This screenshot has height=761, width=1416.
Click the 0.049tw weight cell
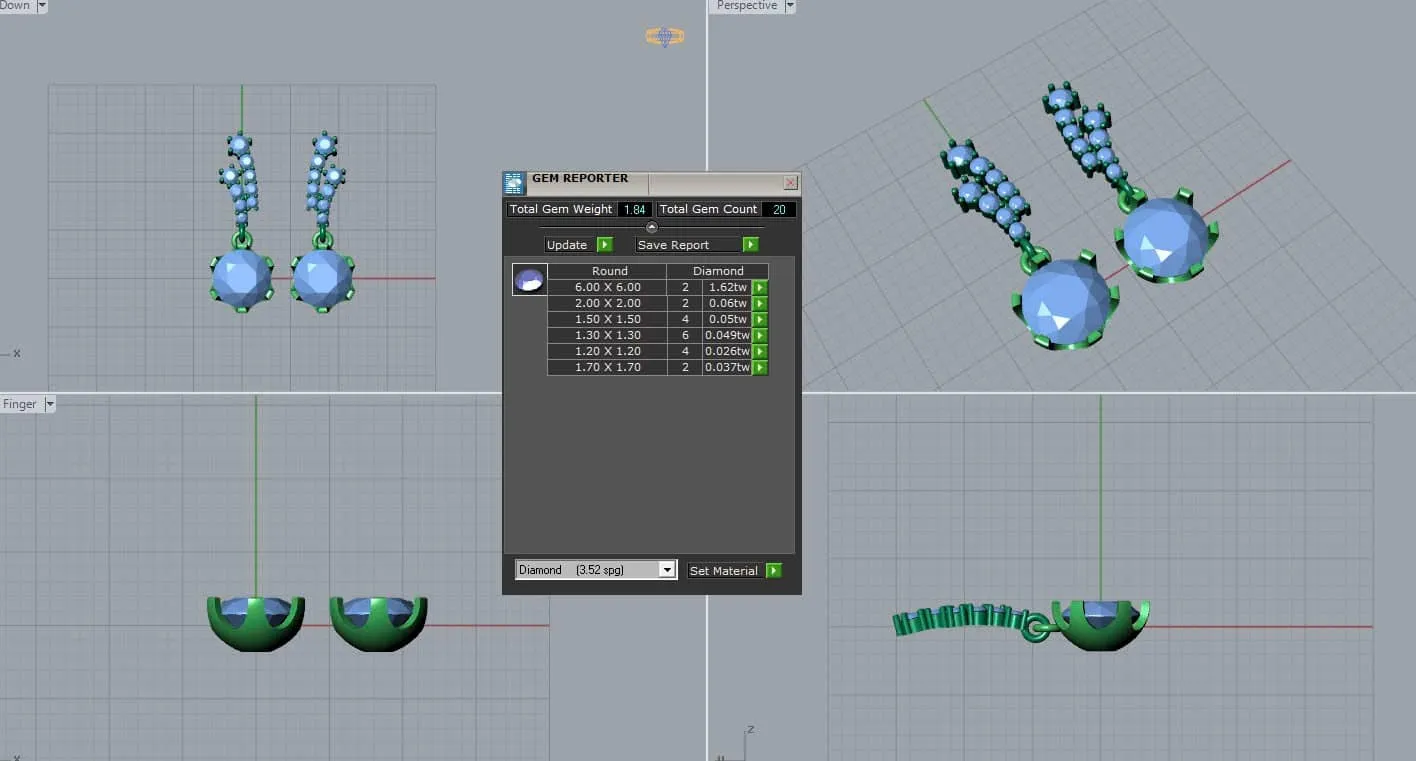click(x=727, y=335)
